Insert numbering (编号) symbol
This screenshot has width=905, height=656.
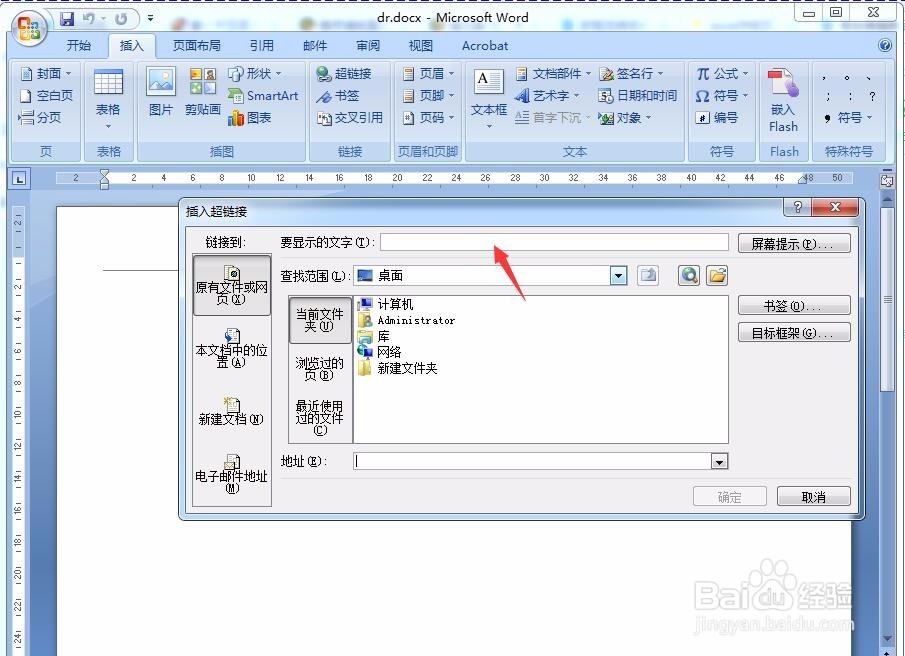pyautogui.click(x=717, y=117)
